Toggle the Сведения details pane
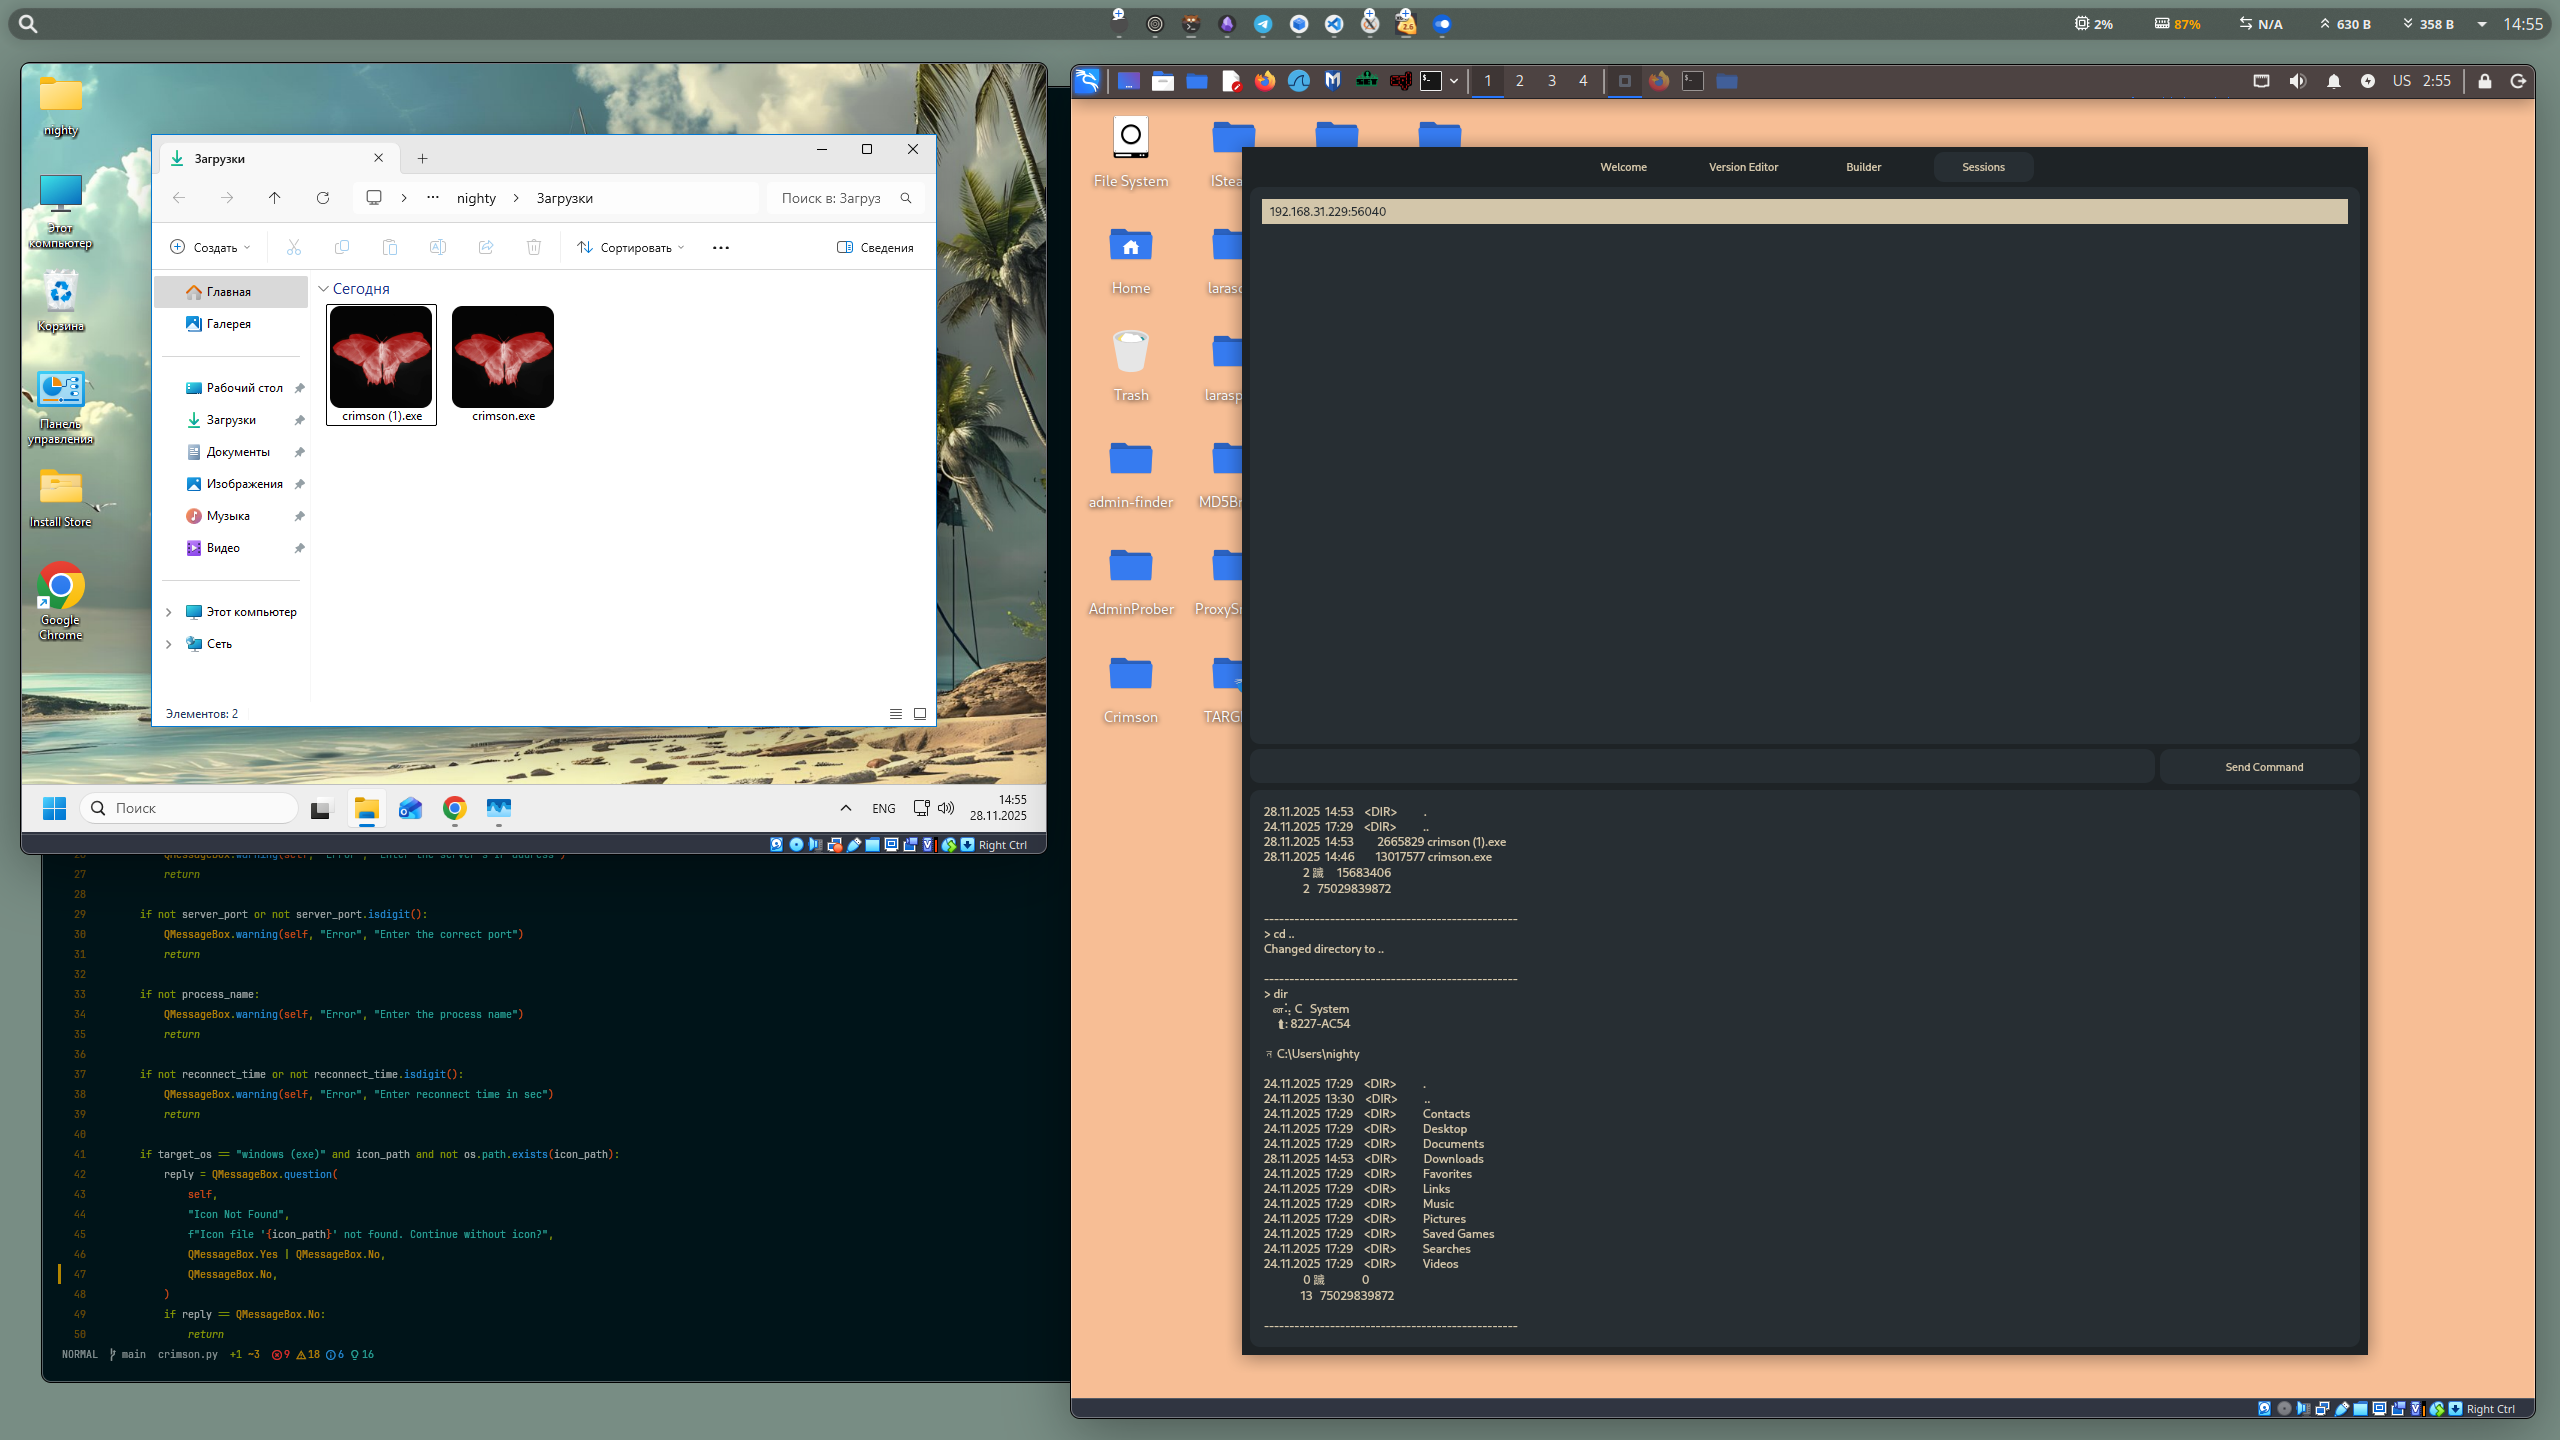This screenshot has height=1440, width=2560. 875,247
